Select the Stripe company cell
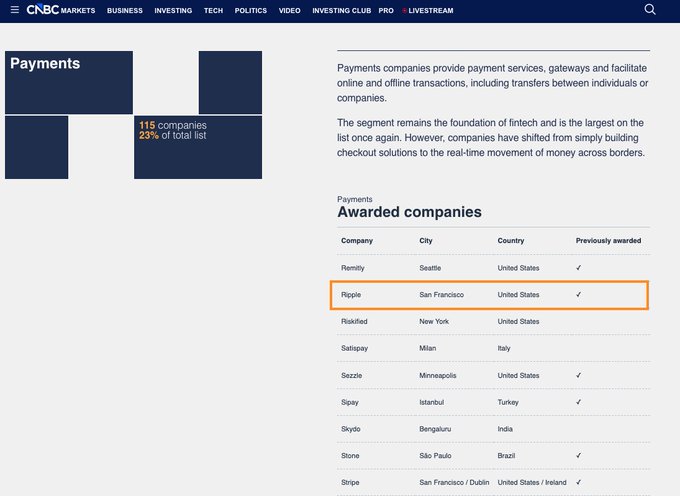 coord(350,483)
